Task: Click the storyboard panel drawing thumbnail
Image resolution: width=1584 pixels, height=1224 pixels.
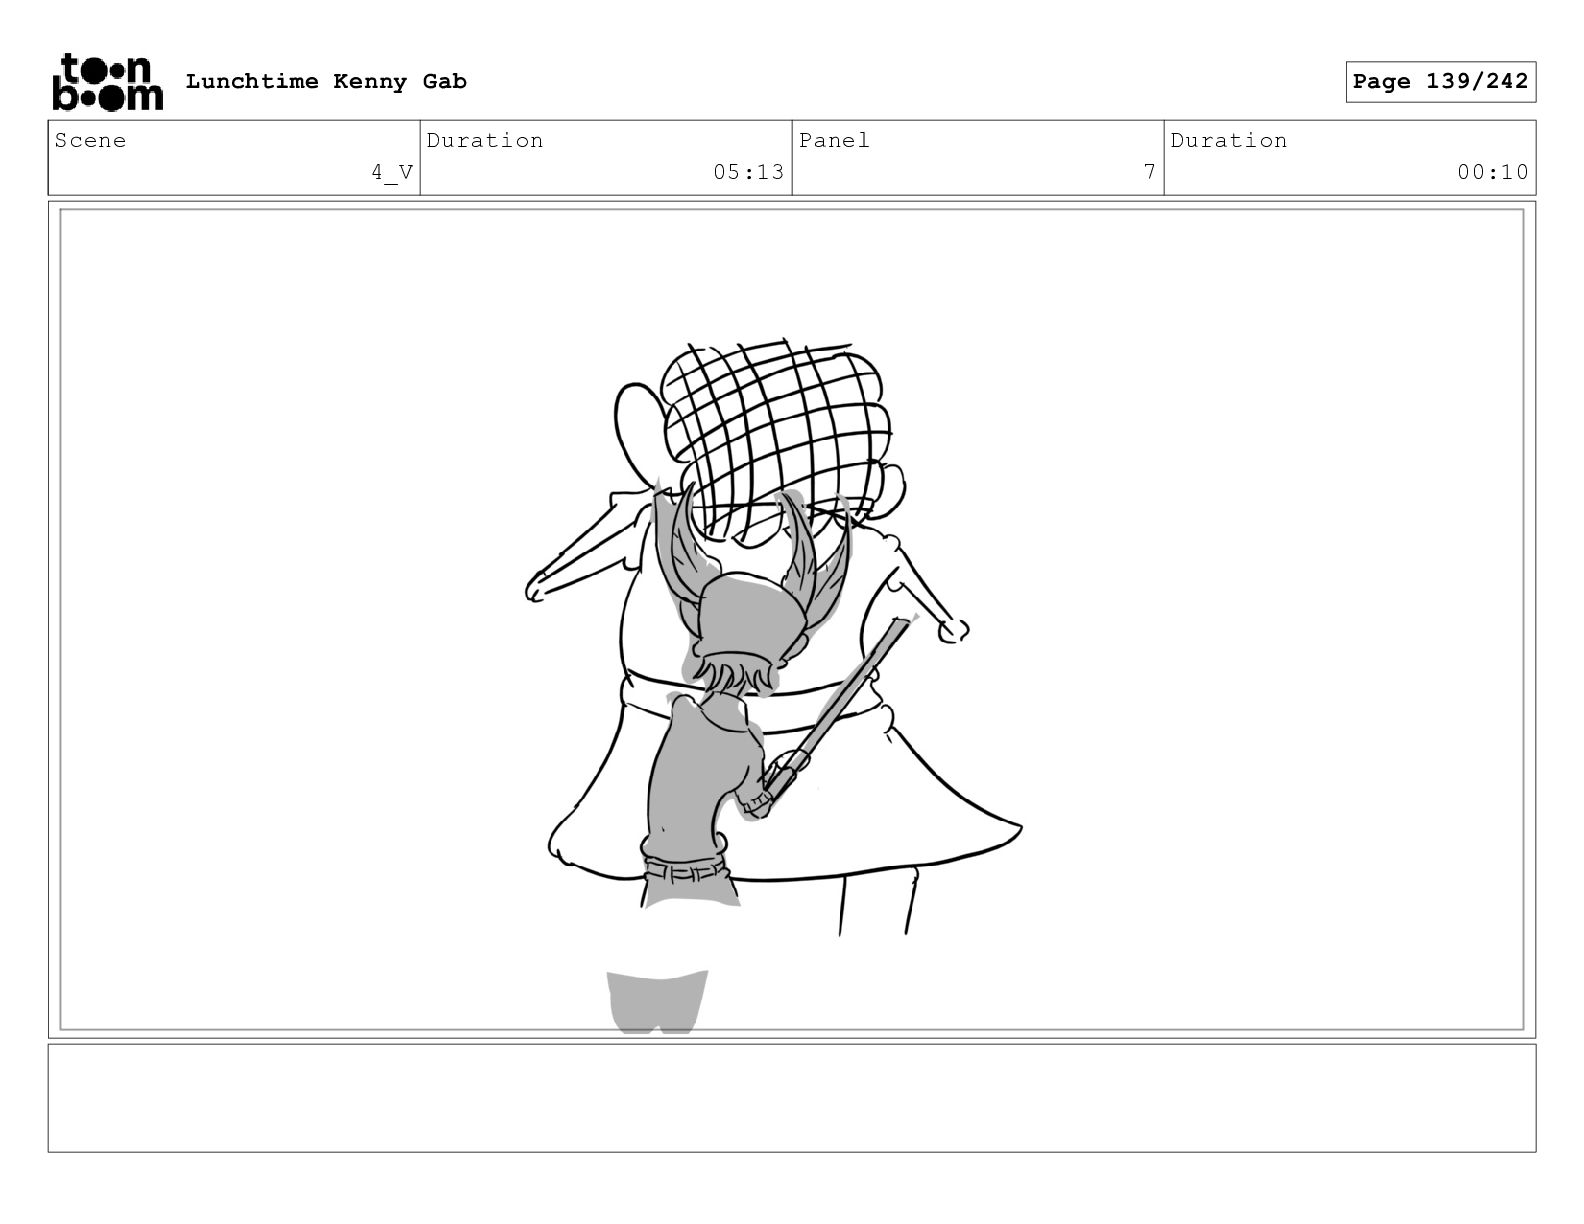Action: click(x=792, y=620)
